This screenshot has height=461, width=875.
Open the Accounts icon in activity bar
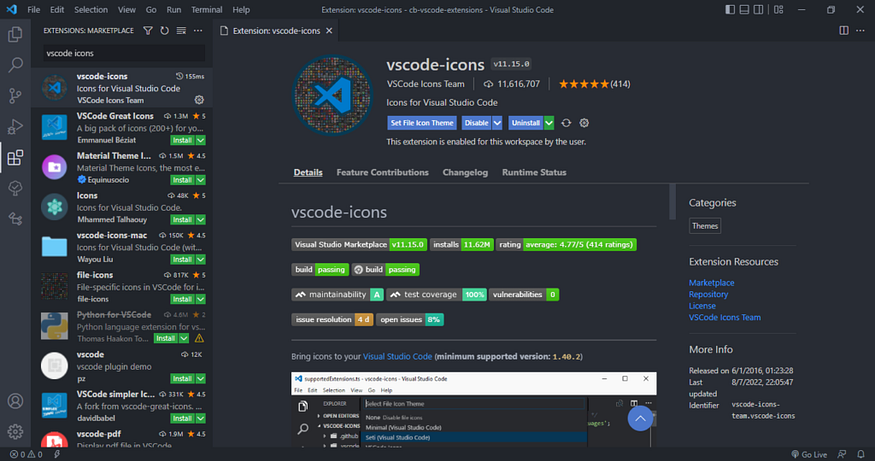(15, 401)
